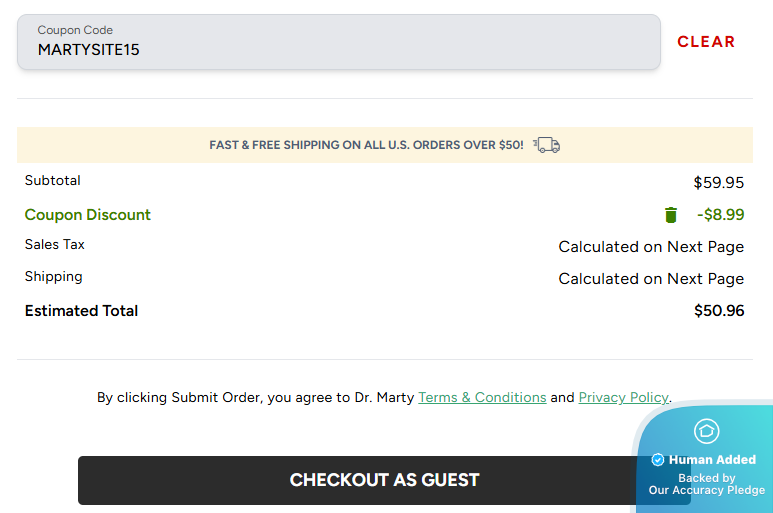Click the Our Accuracy Pledge text
The height and width of the screenshot is (513, 773).
pyautogui.click(x=706, y=490)
